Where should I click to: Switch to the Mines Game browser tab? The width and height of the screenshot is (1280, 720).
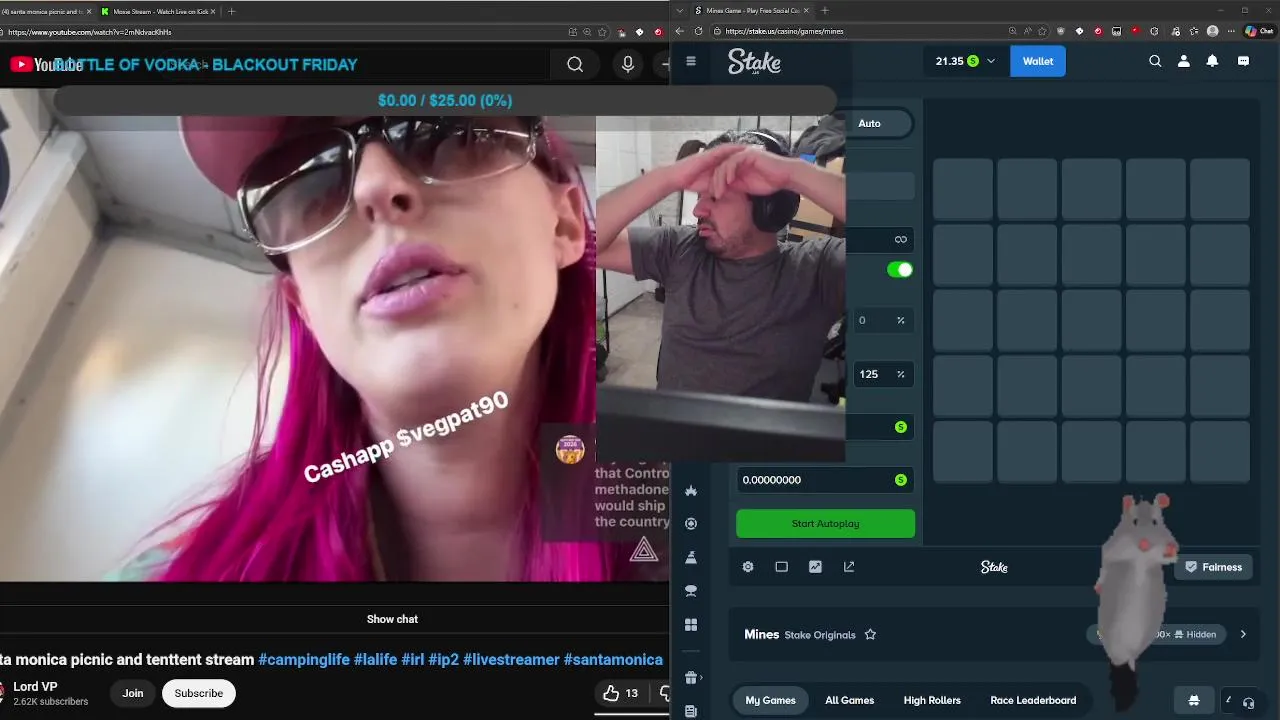tap(752, 11)
